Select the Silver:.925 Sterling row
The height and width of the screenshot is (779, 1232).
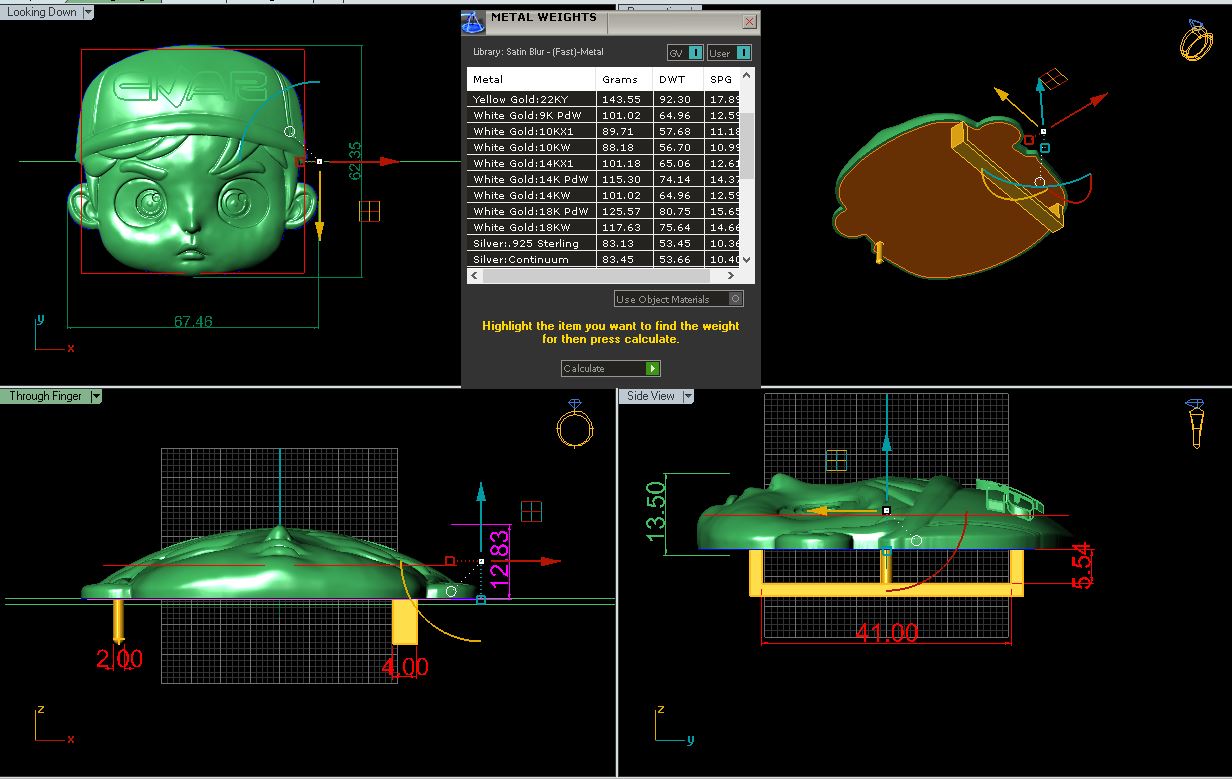pos(530,243)
